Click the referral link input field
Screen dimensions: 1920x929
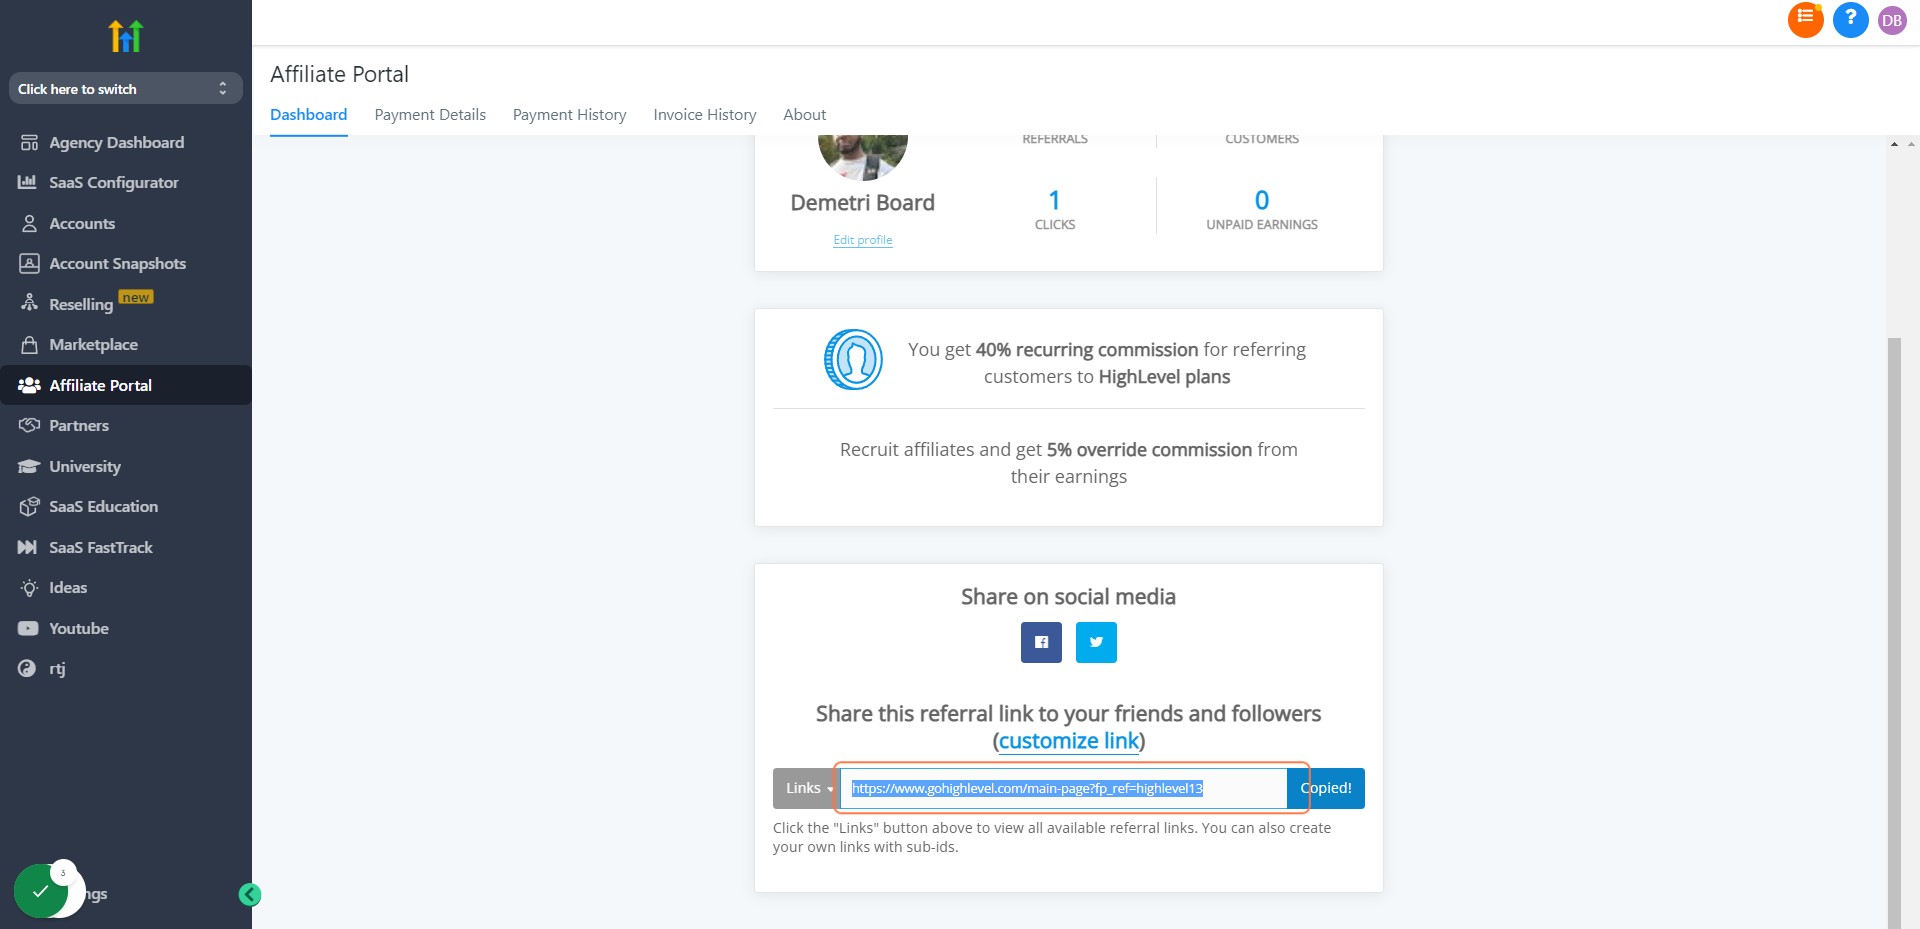point(1063,788)
